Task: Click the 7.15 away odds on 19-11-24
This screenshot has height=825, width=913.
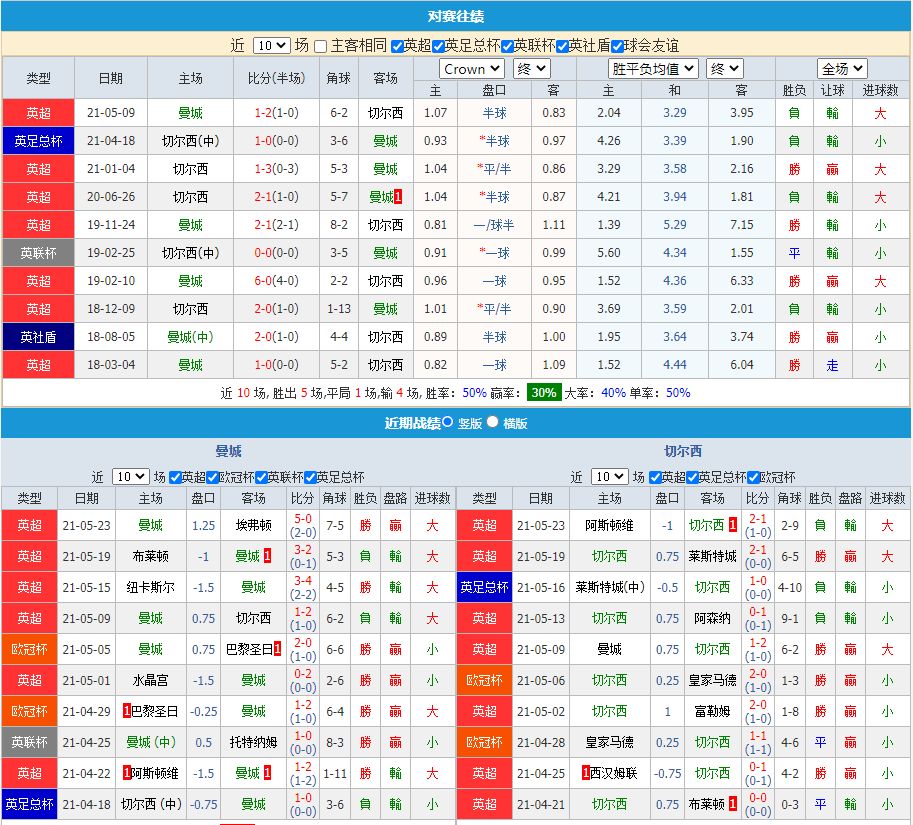Action: (742, 225)
